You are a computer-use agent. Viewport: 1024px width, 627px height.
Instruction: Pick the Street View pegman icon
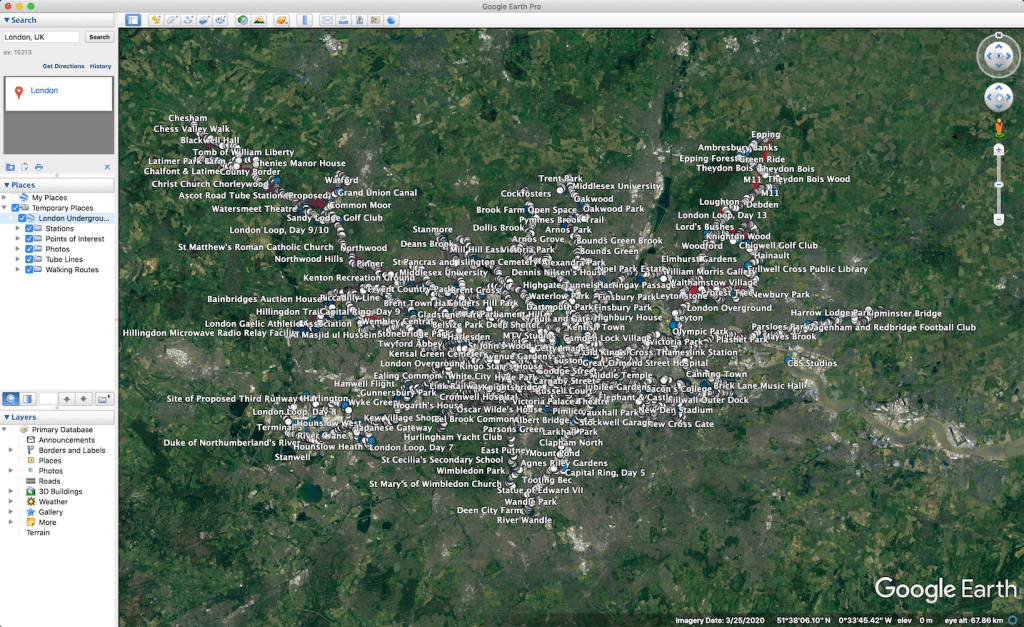click(999, 127)
